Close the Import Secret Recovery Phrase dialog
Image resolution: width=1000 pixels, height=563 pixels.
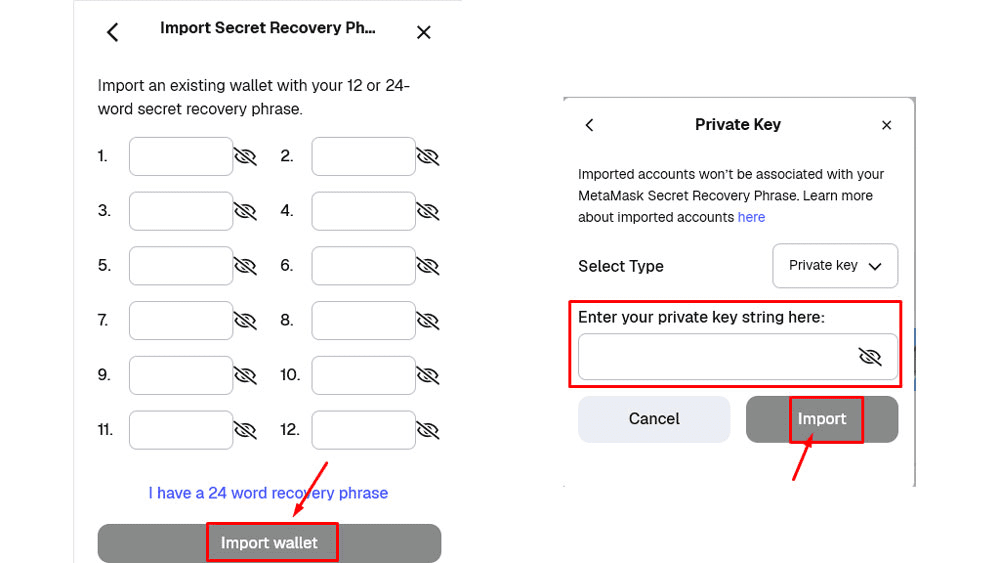coord(423,32)
